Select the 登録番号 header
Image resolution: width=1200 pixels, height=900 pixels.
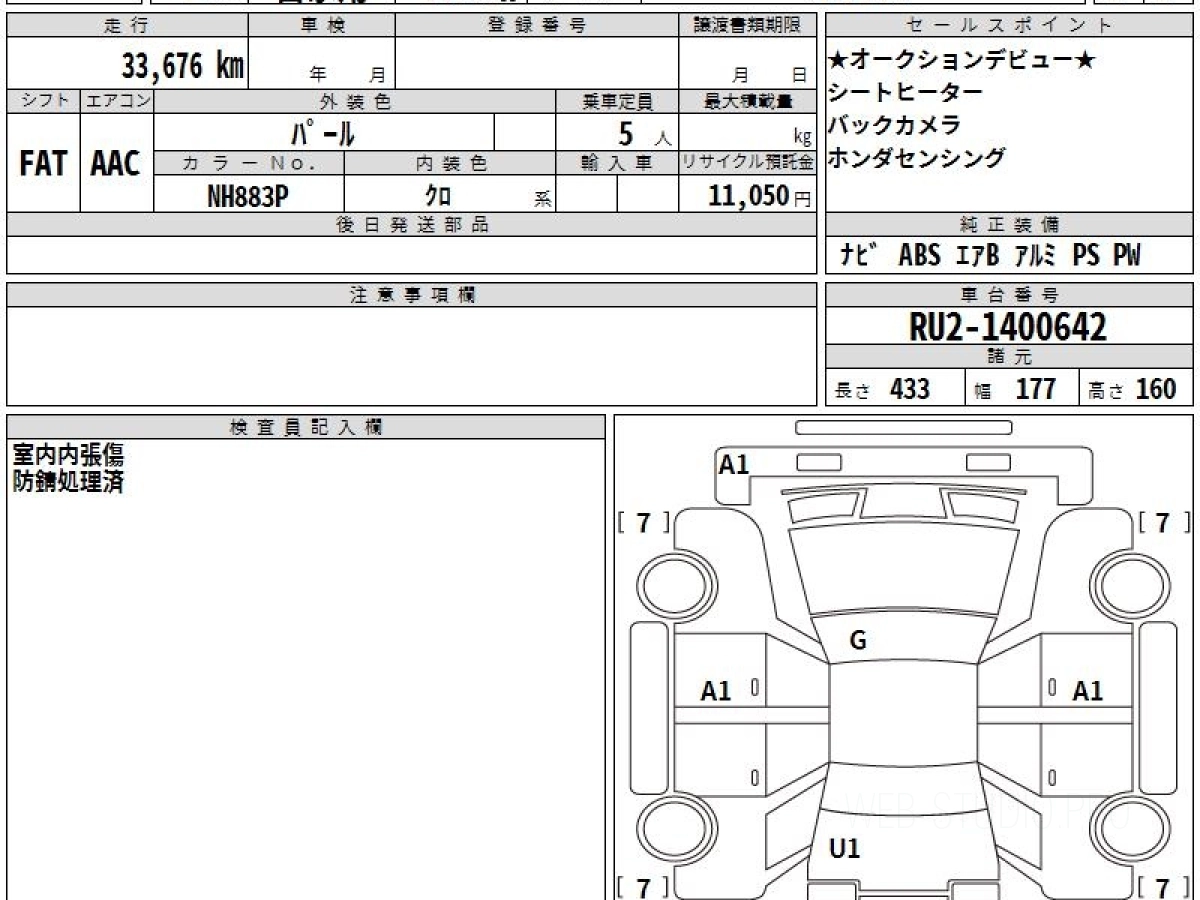click(x=537, y=26)
